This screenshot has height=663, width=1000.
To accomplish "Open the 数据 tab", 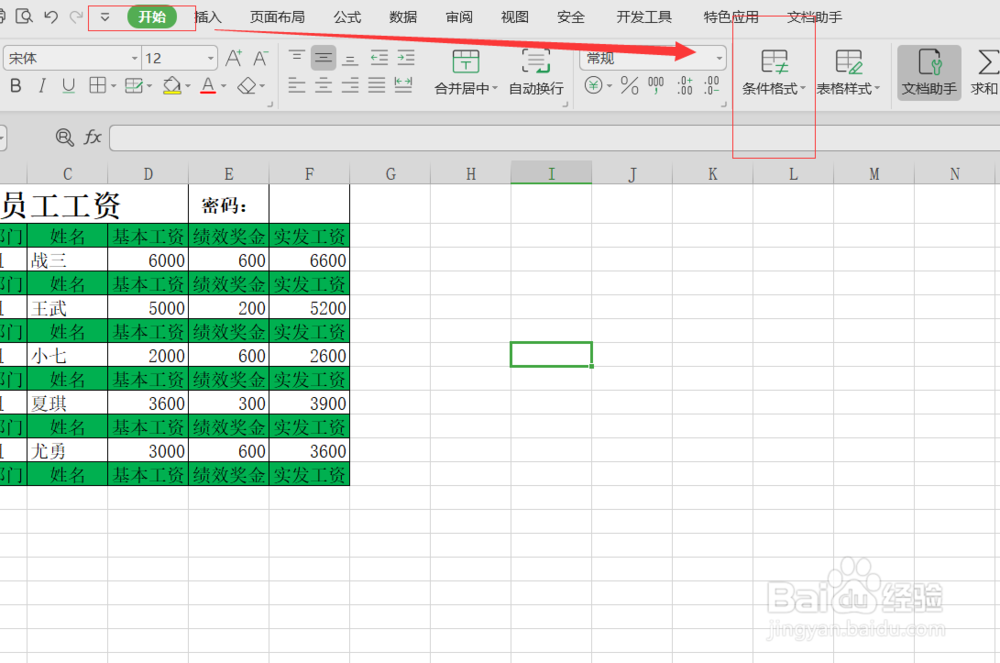I will [x=403, y=17].
